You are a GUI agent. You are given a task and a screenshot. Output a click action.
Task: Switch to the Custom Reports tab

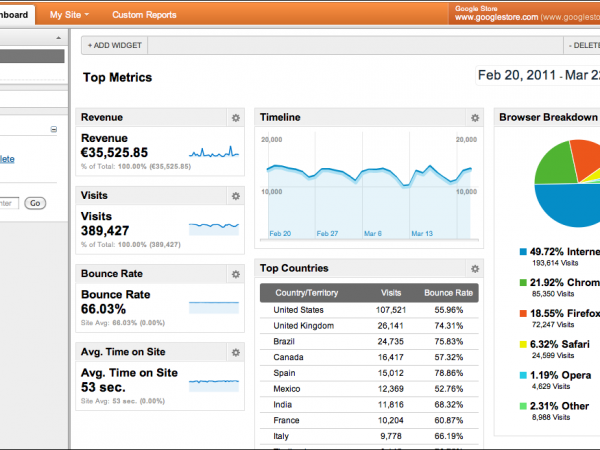(x=144, y=15)
